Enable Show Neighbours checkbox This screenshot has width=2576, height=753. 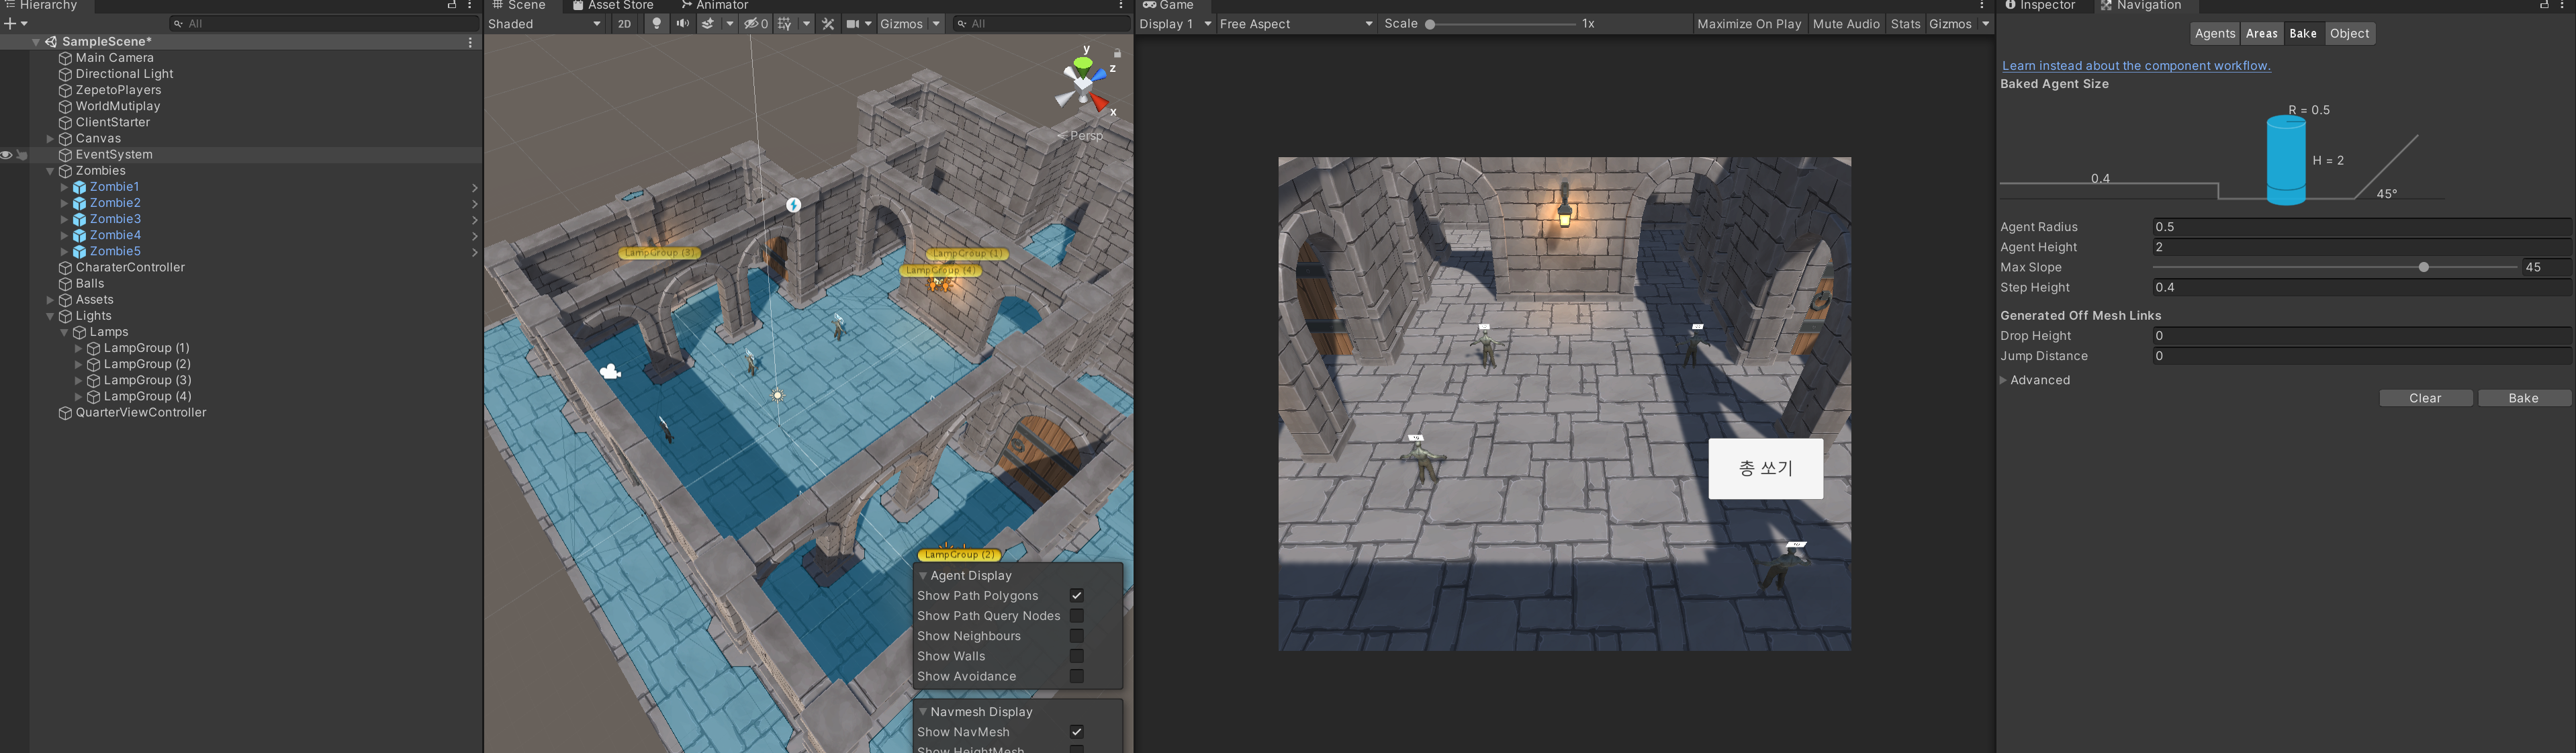[1077, 636]
